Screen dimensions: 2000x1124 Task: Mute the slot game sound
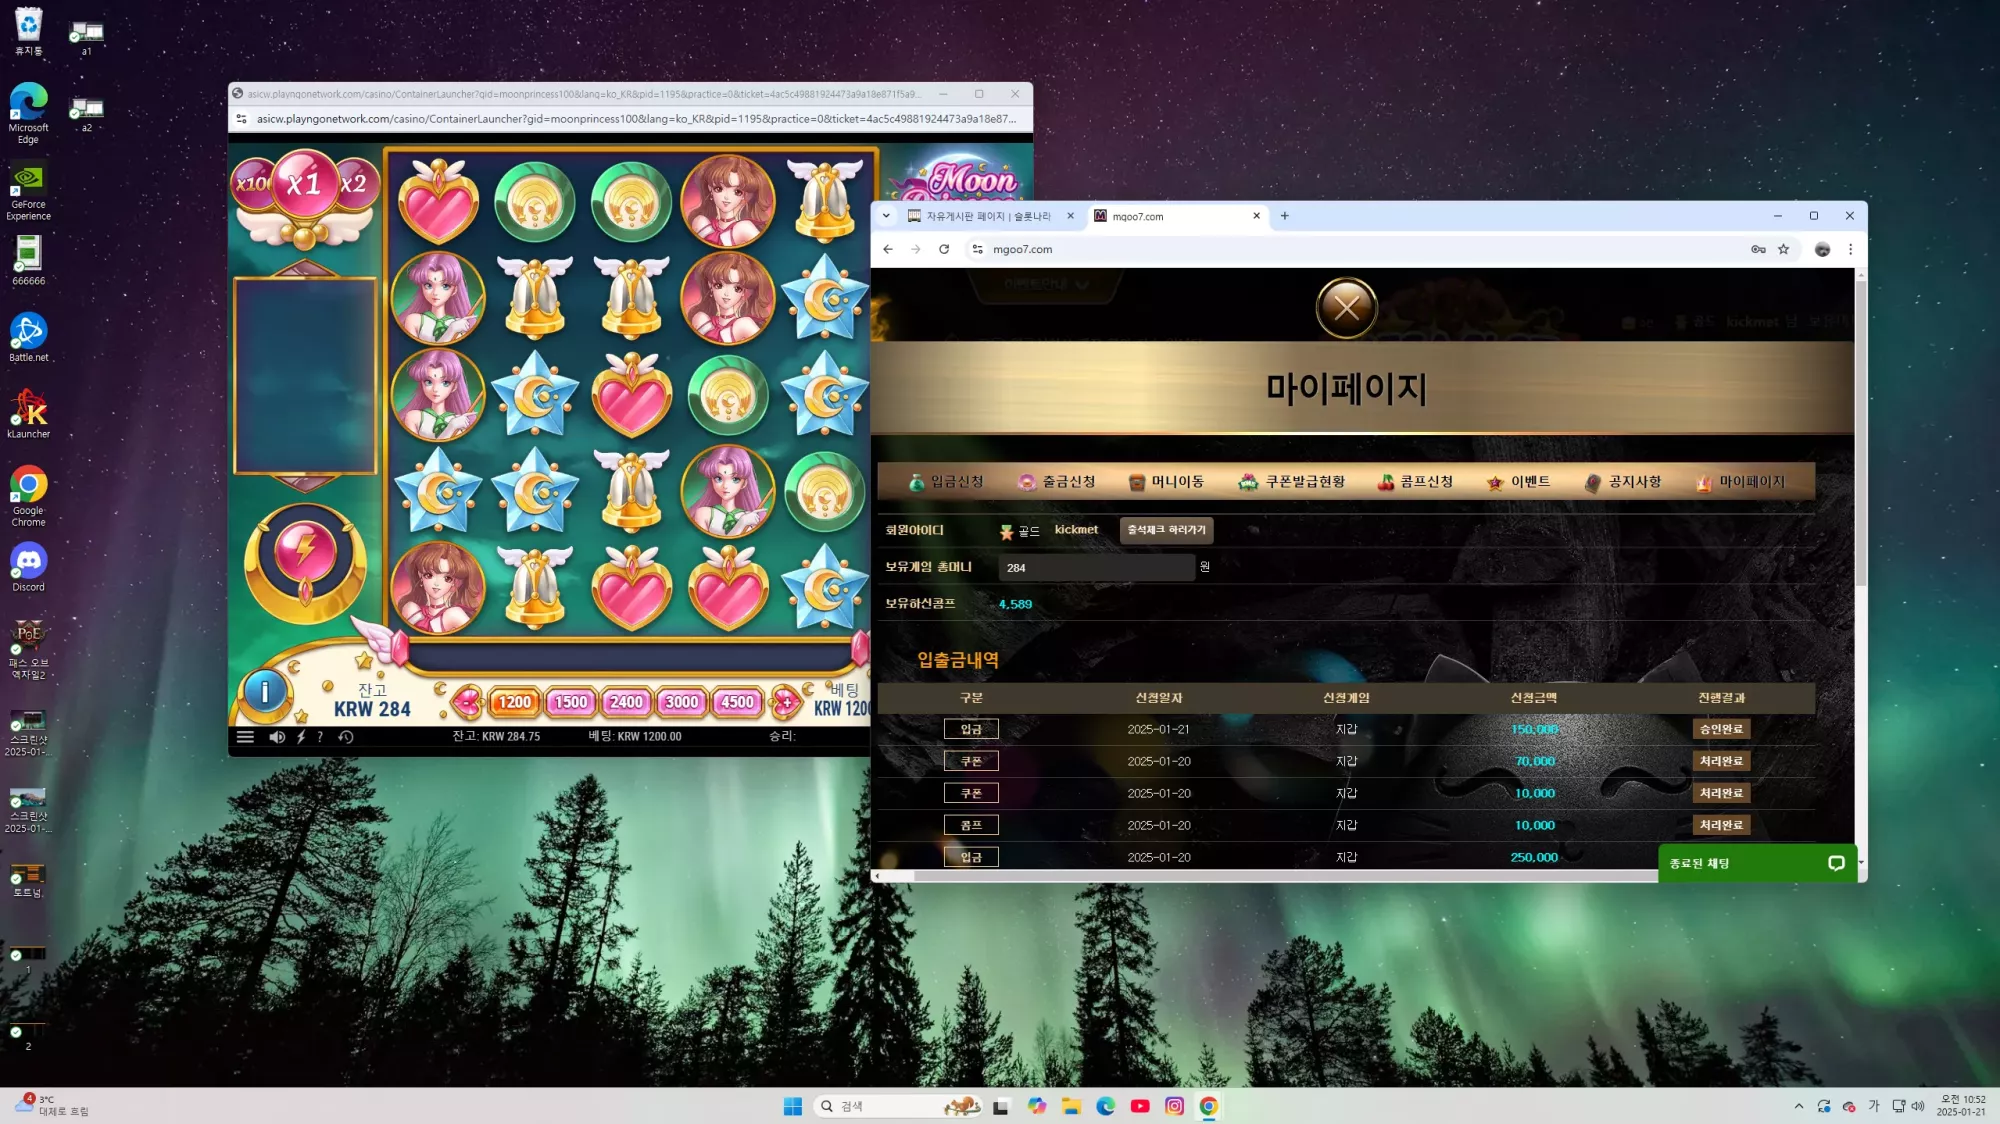point(277,737)
